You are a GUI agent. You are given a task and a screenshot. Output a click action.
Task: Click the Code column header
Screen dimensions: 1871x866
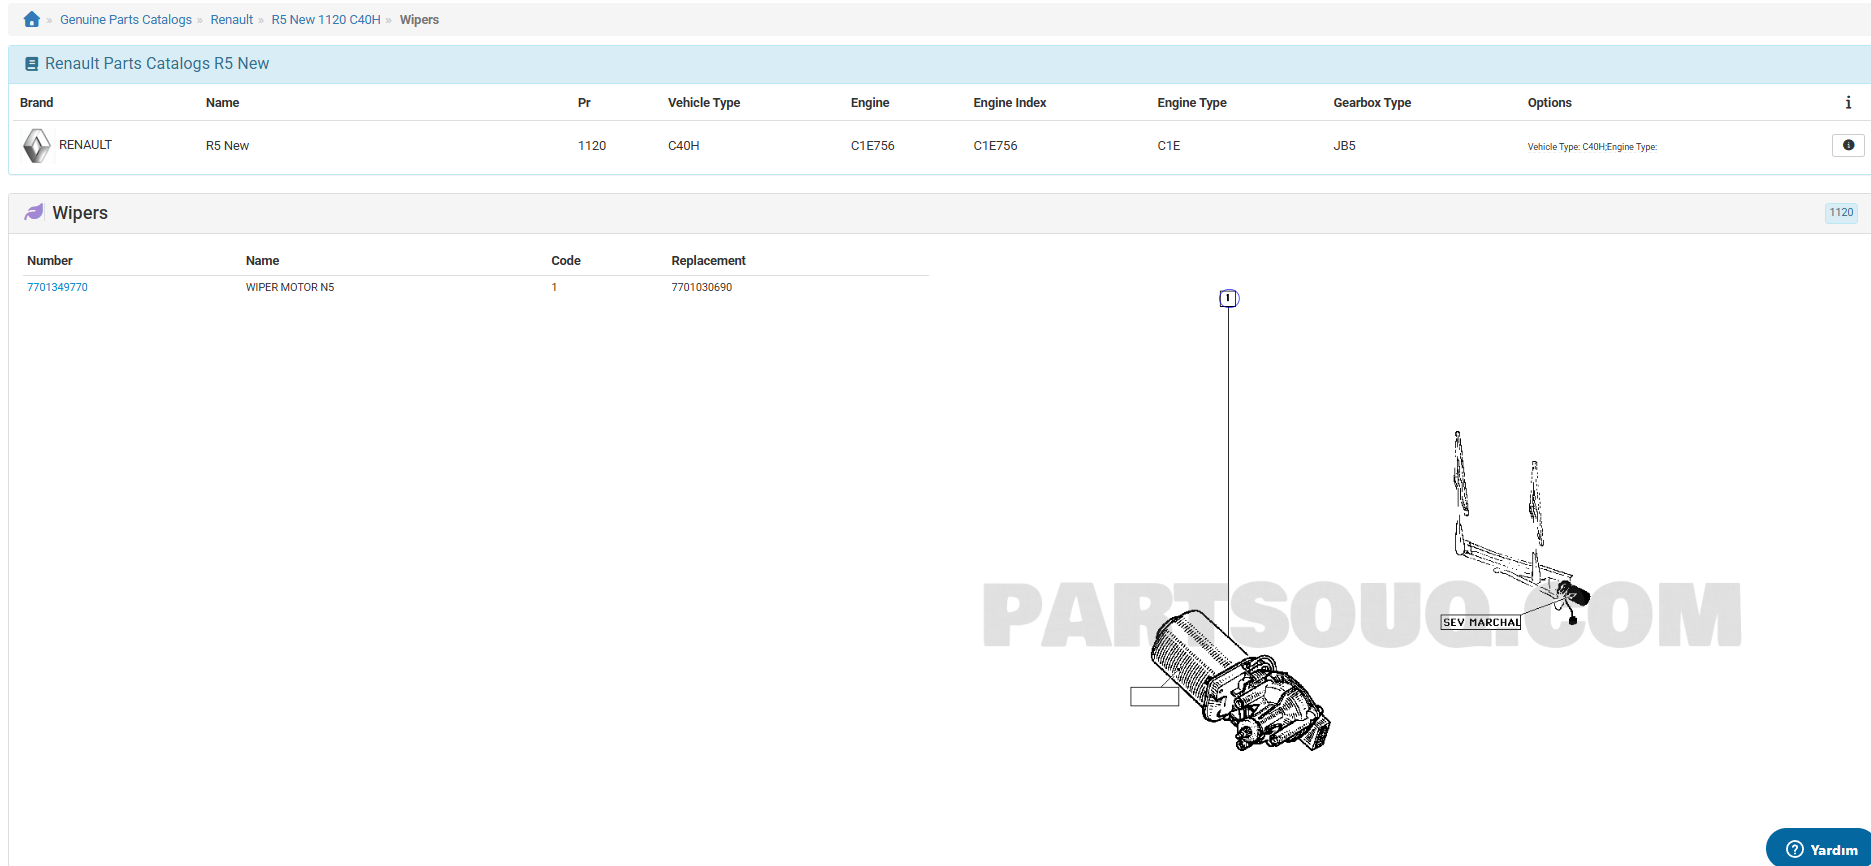(x=566, y=261)
